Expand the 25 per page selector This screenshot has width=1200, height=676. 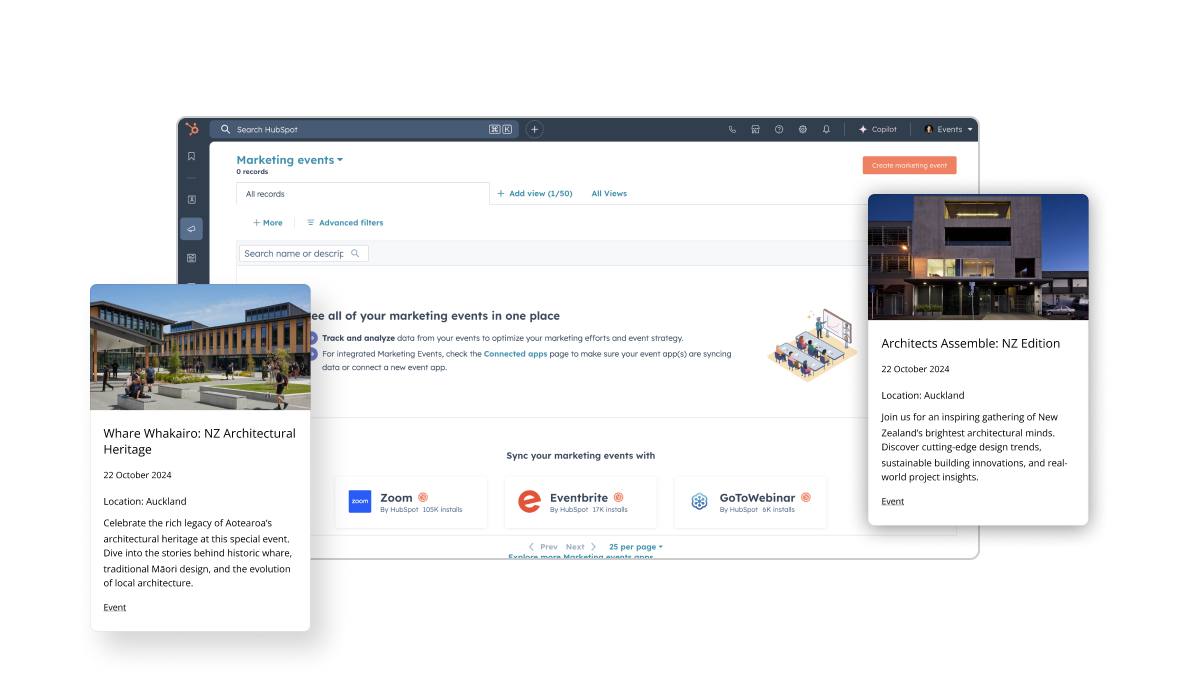(x=635, y=547)
